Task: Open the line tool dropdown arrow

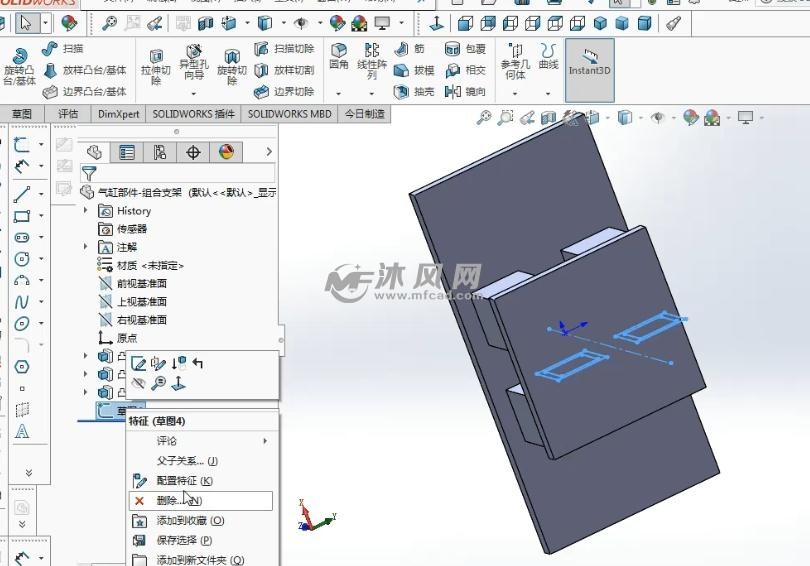Action: click(41, 195)
